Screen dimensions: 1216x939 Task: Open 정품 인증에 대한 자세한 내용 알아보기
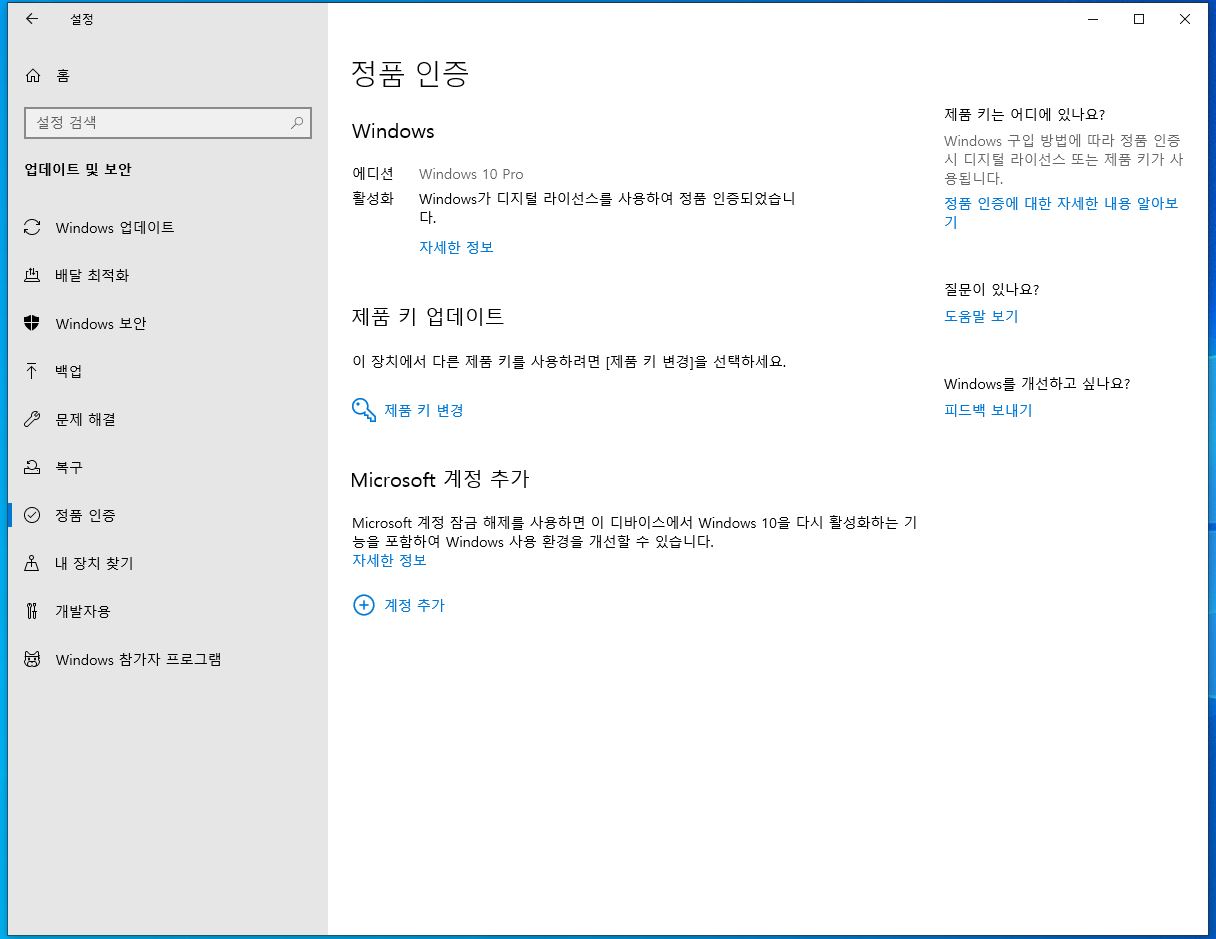pyautogui.click(x=1061, y=212)
